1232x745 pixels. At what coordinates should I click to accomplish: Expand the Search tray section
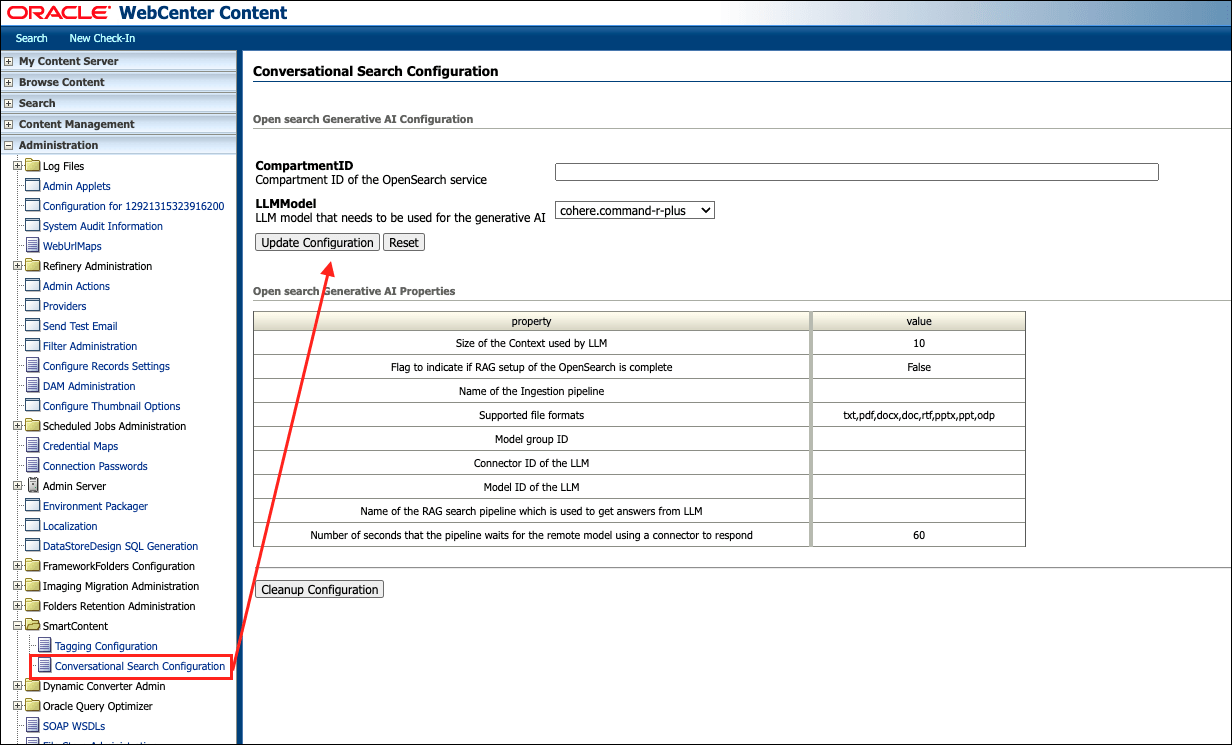click(9, 103)
